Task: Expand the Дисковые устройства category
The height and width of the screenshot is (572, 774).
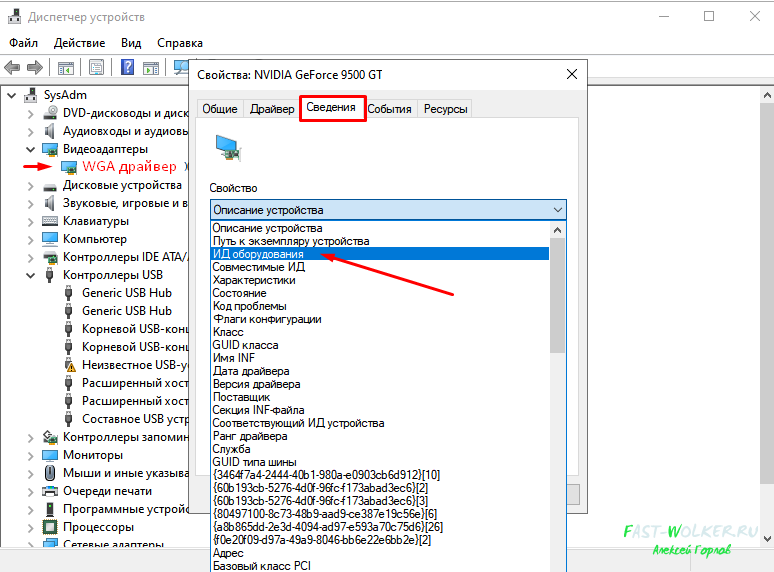Action: point(31,186)
